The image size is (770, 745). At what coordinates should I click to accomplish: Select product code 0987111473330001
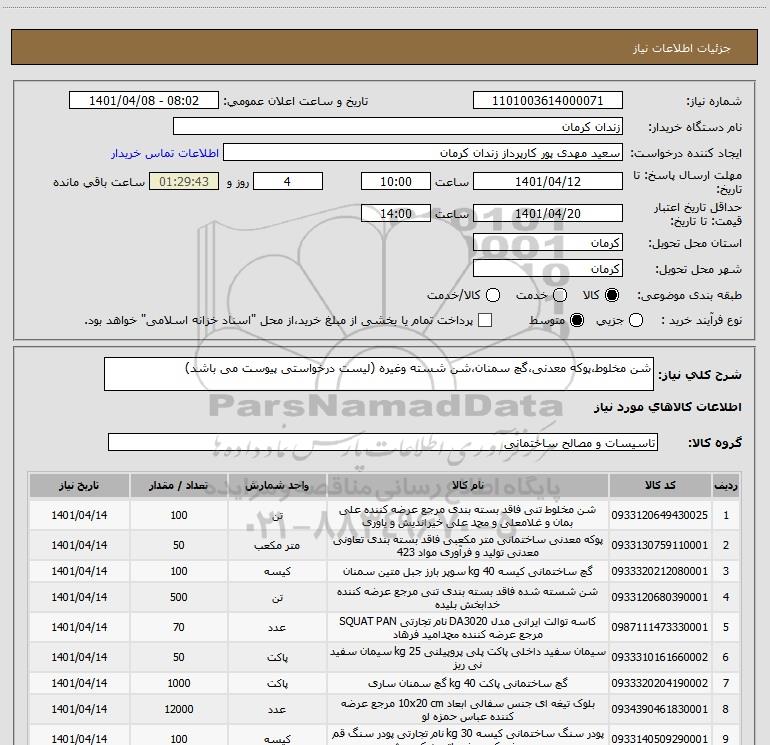click(x=660, y=627)
